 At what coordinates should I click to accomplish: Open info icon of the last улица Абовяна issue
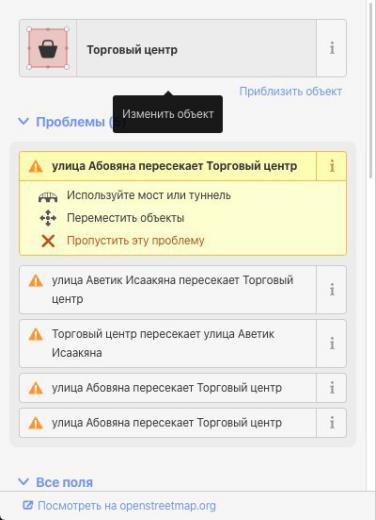(x=332, y=423)
